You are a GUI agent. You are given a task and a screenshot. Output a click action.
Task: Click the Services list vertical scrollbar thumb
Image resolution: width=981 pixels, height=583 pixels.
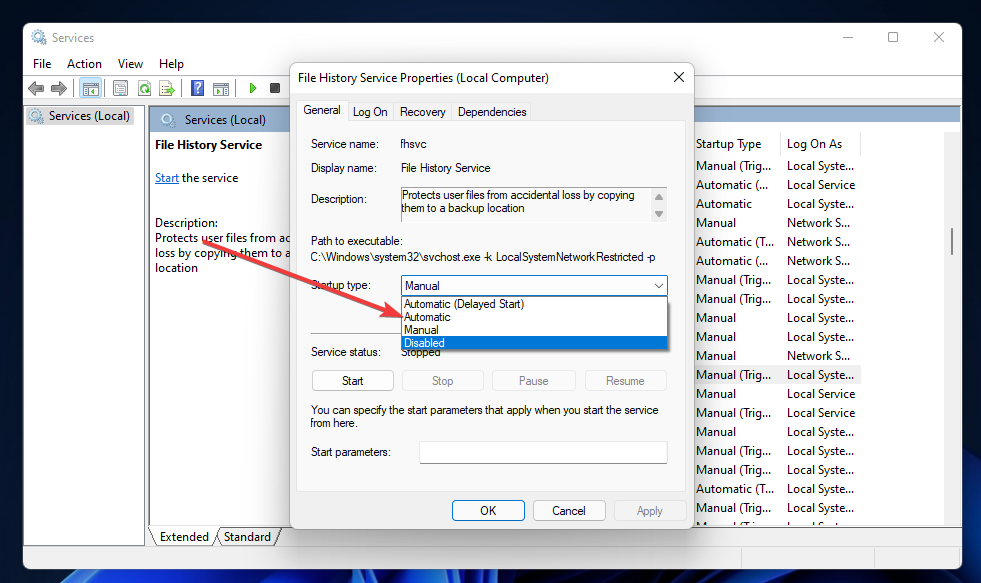coord(952,241)
